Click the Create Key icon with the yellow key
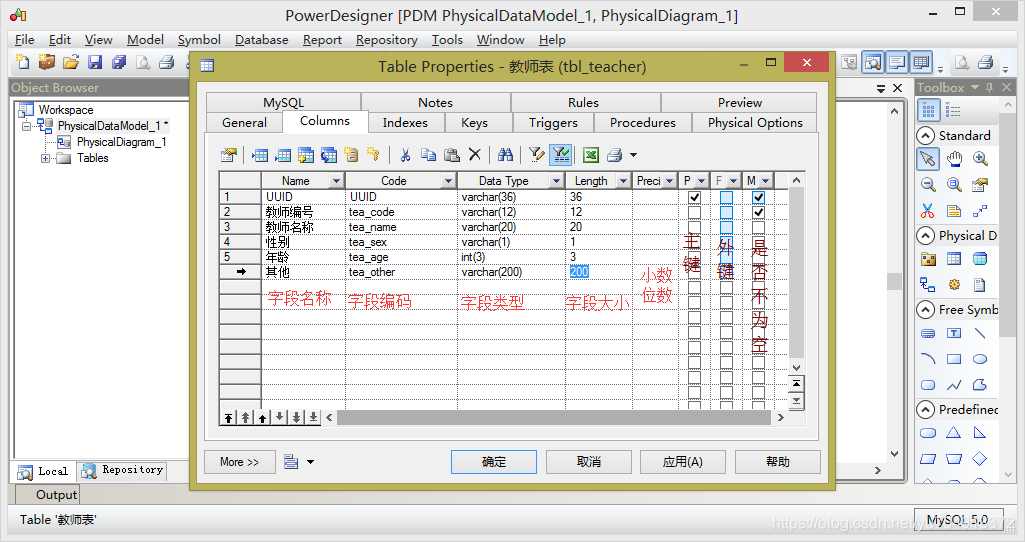Viewport: 1025px width, 542px height. click(374, 155)
